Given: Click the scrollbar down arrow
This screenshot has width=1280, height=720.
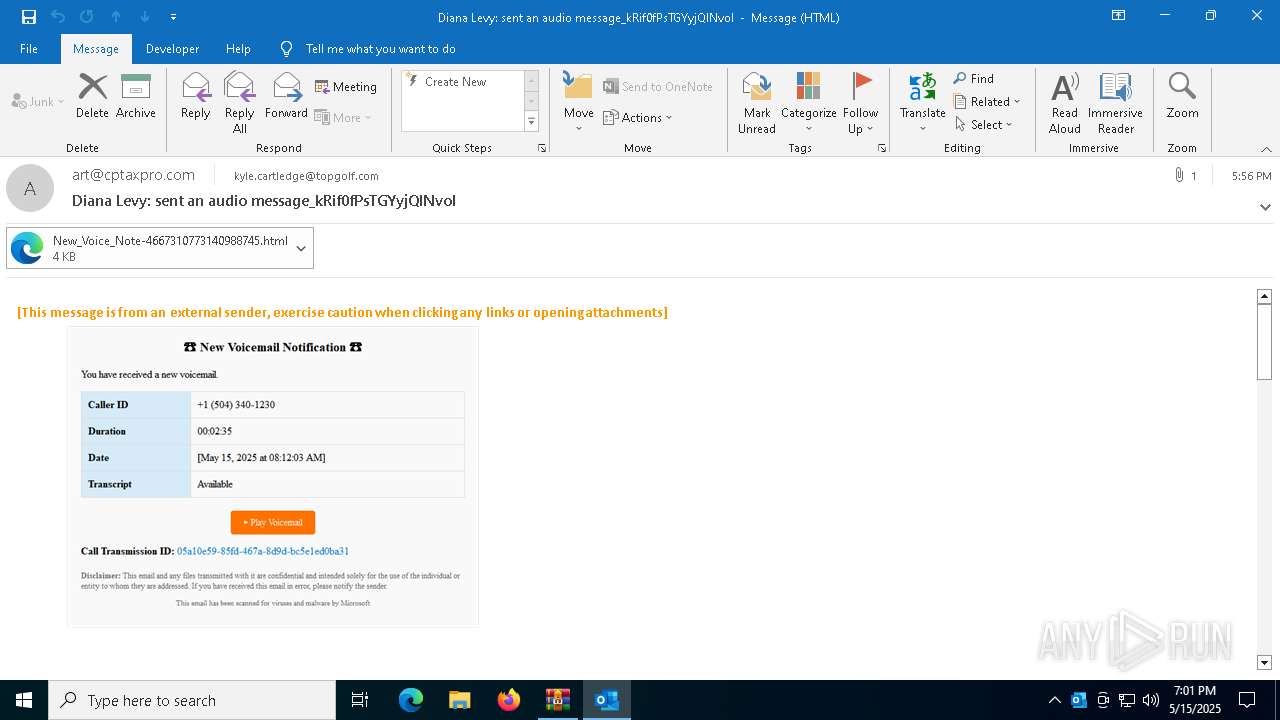Looking at the screenshot, I should point(1264,662).
